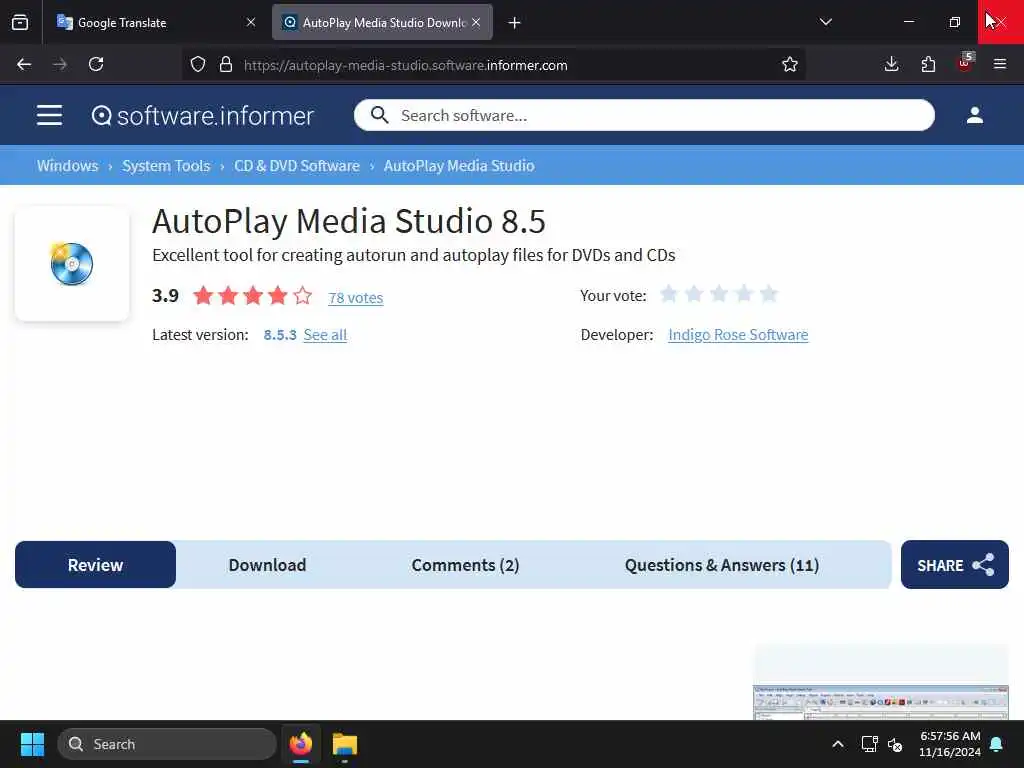1024x768 pixels.
Task: Open File Explorer from the taskbar
Action: tap(345, 744)
